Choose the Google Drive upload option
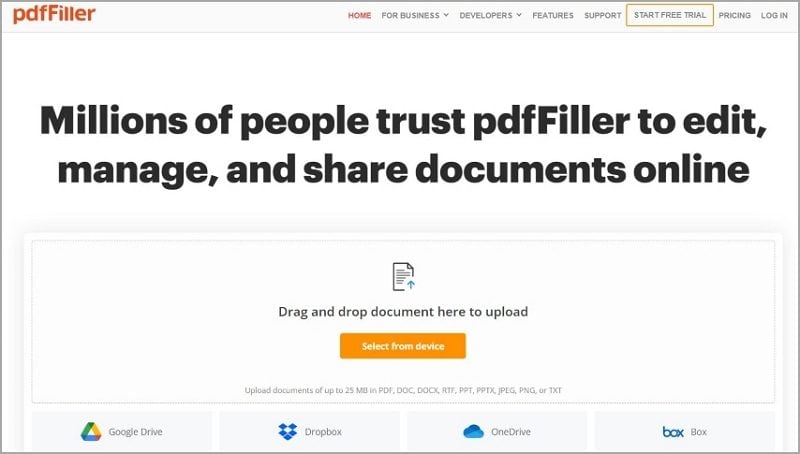The height and width of the screenshot is (454, 800). pyautogui.click(x=121, y=432)
